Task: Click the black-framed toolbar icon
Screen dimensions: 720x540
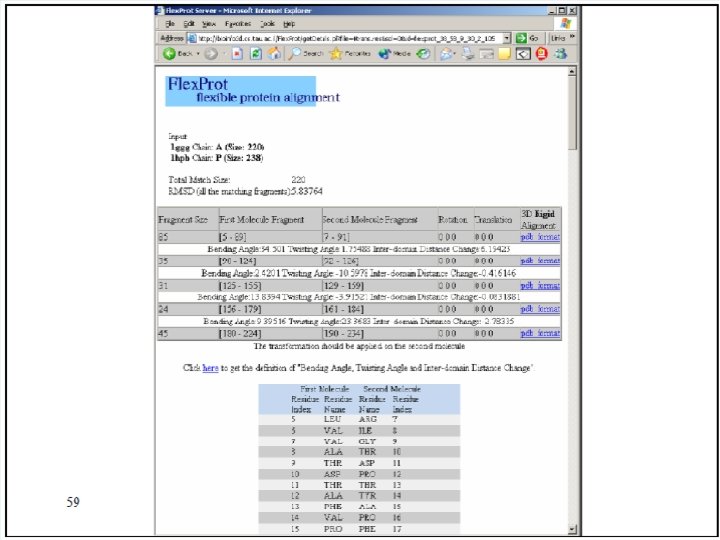Action: point(523,54)
